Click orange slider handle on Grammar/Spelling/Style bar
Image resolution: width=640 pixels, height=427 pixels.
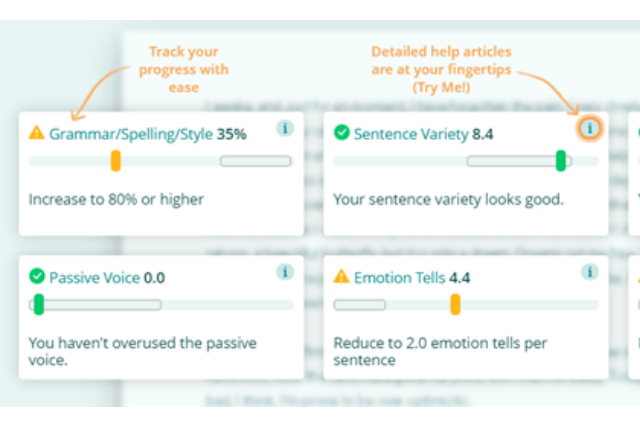click(x=116, y=160)
